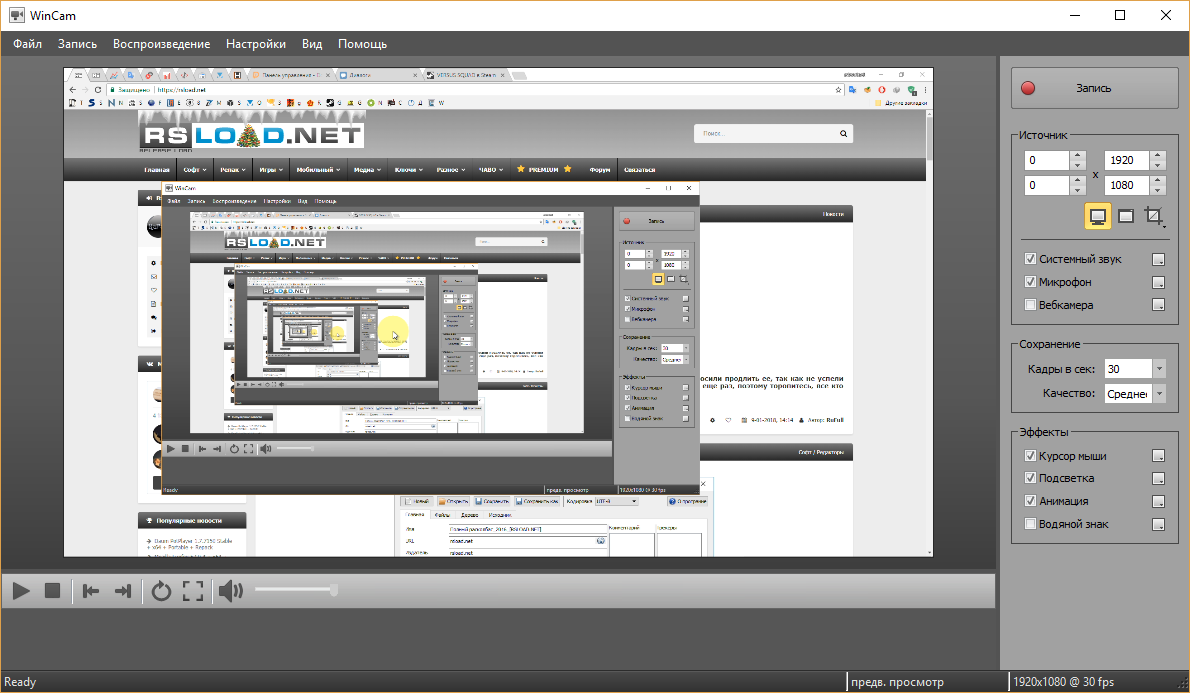Mute using the speaker icon
Image resolution: width=1190 pixels, height=693 pixels.
coord(231,591)
